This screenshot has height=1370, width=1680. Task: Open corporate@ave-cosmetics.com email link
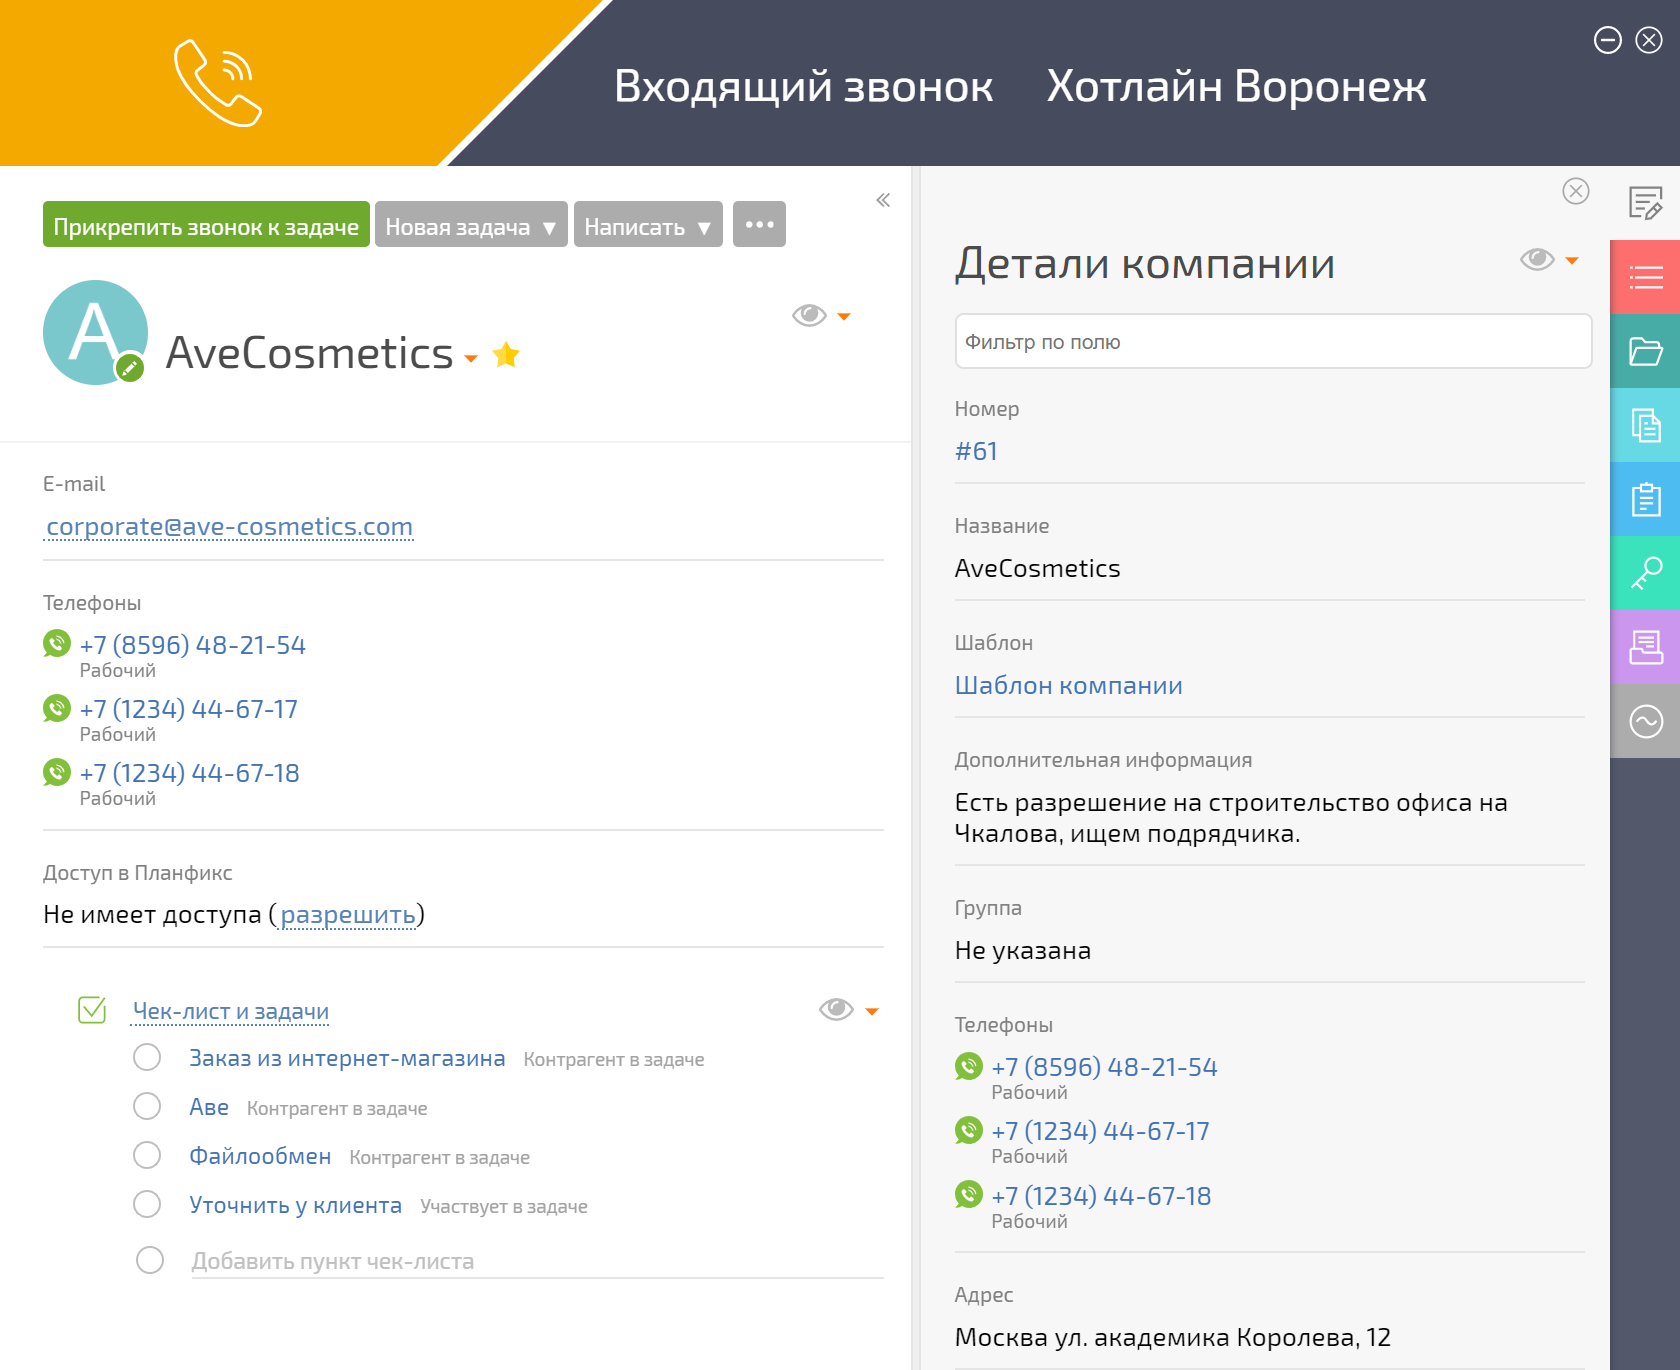(x=229, y=526)
